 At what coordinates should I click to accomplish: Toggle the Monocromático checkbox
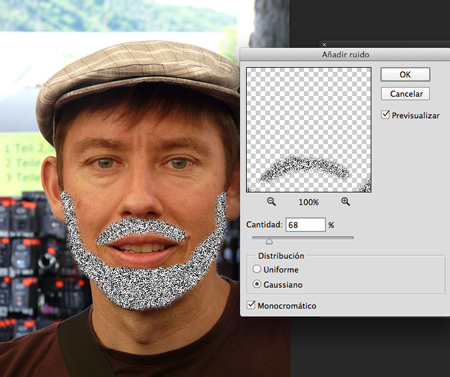click(251, 305)
